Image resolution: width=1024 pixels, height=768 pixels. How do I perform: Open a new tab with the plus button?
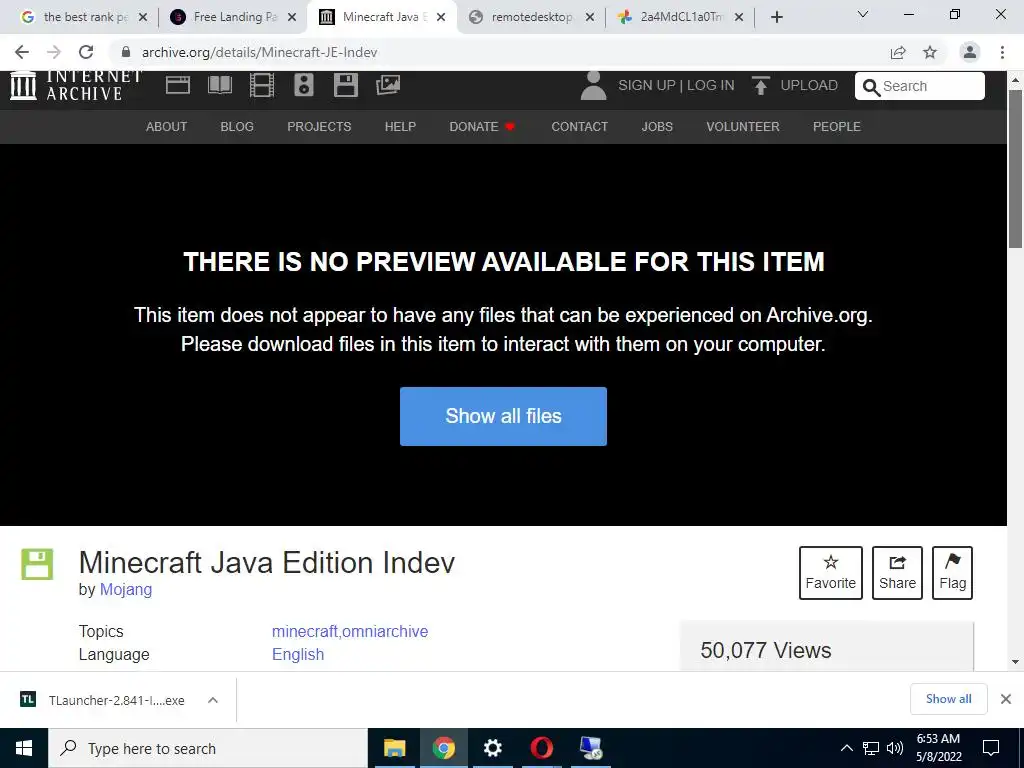[x=776, y=17]
